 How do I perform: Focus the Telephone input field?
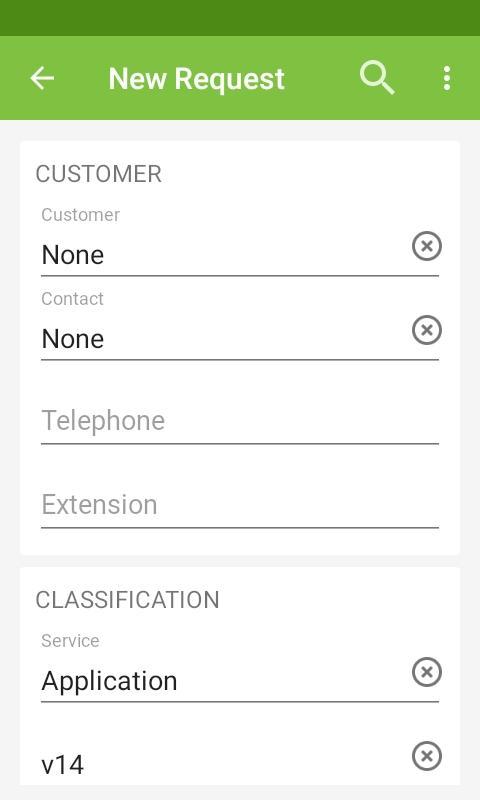coord(240,421)
